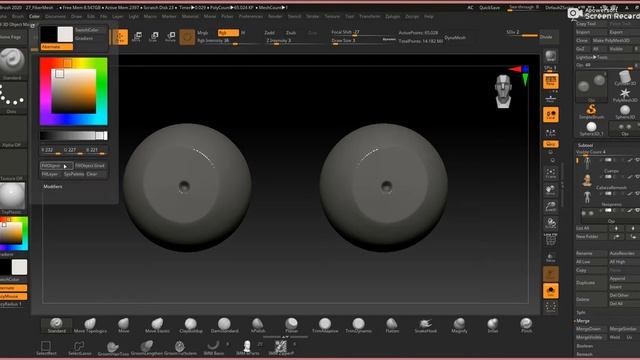Collapse the Merge section
Viewport: 640px width, 360px height.
coord(583,321)
